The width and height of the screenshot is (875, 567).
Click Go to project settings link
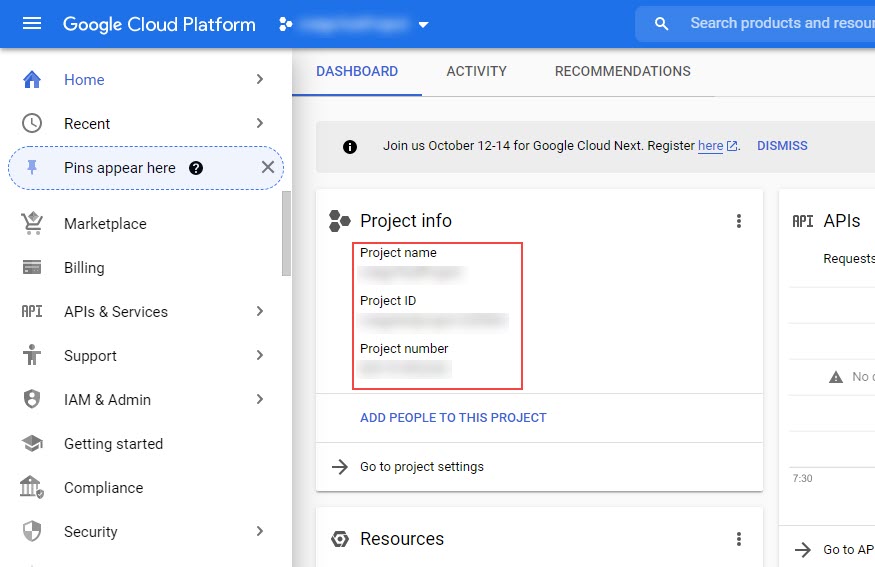click(x=422, y=467)
